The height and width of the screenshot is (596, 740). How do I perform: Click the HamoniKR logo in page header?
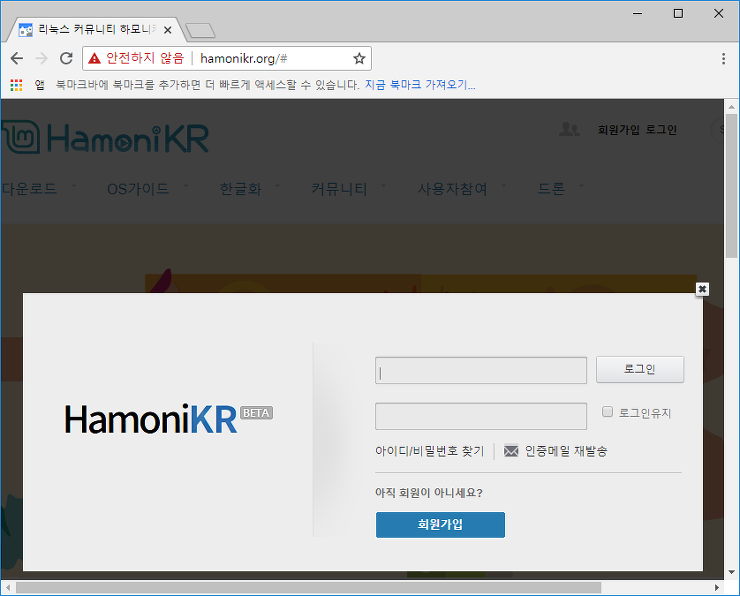[x=105, y=137]
